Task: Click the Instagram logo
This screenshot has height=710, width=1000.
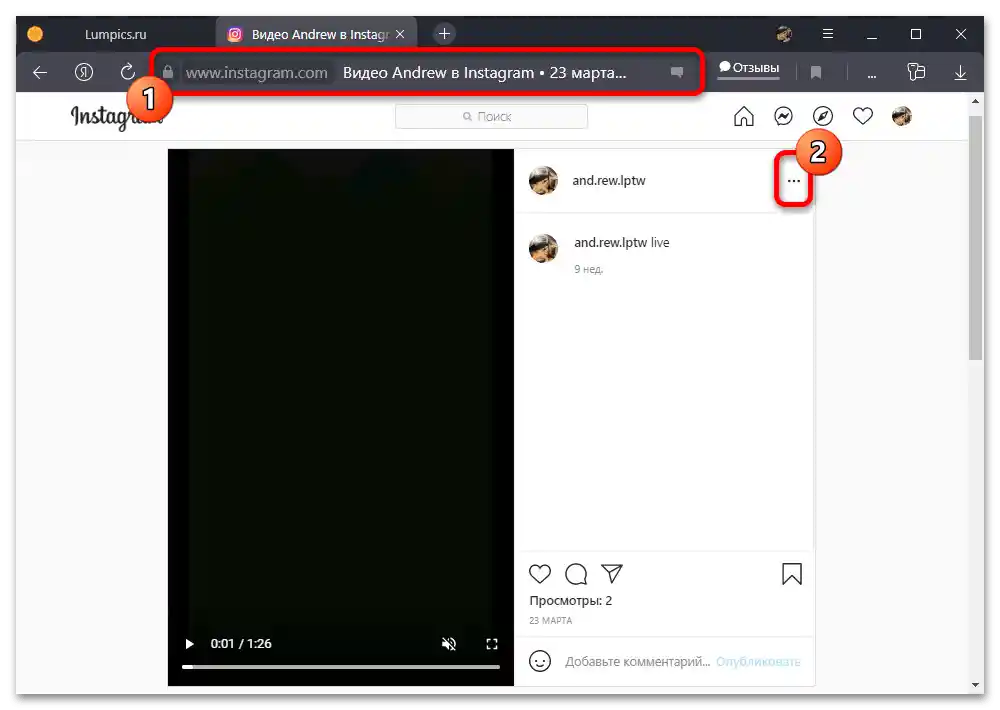Action: (x=116, y=117)
